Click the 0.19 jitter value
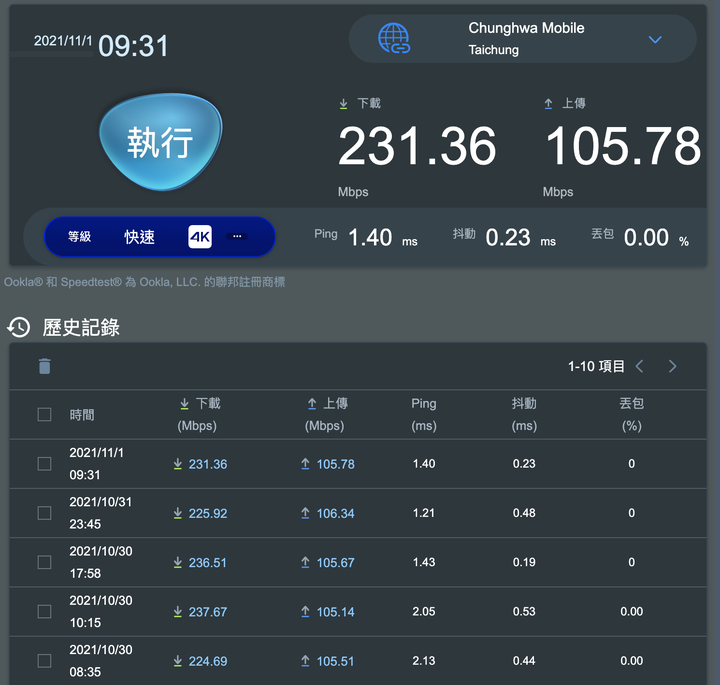 tap(524, 562)
